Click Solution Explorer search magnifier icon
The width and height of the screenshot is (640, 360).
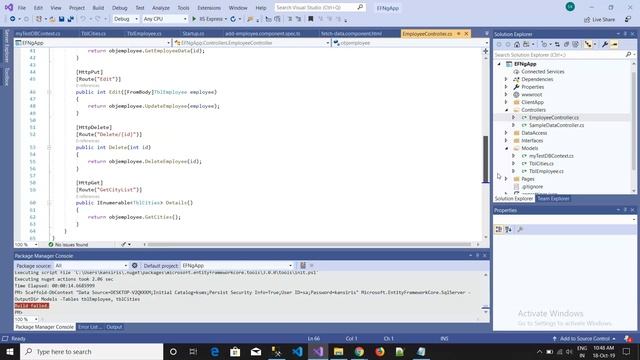(628, 54)
